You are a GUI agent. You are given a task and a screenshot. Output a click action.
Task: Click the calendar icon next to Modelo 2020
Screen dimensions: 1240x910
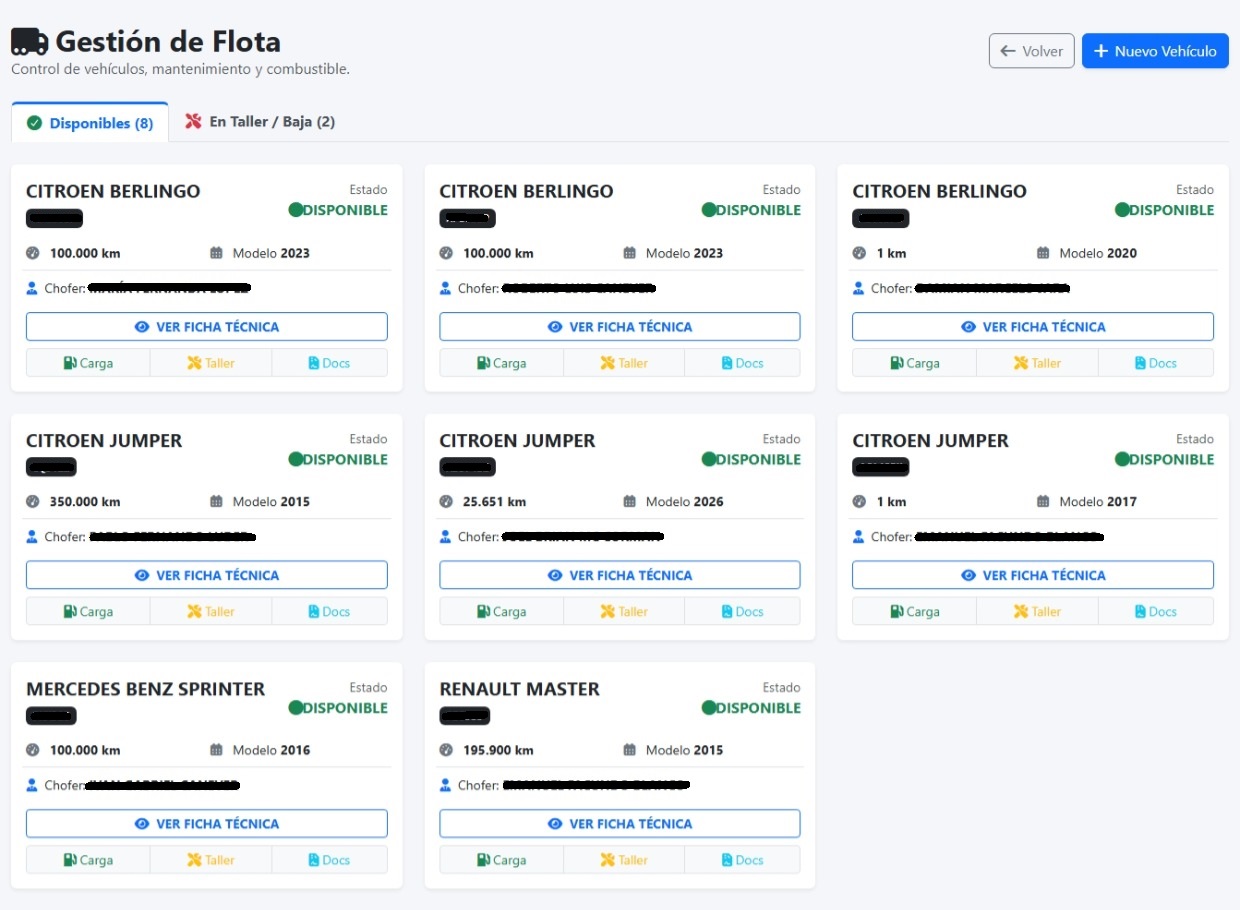coord(1043,253)
